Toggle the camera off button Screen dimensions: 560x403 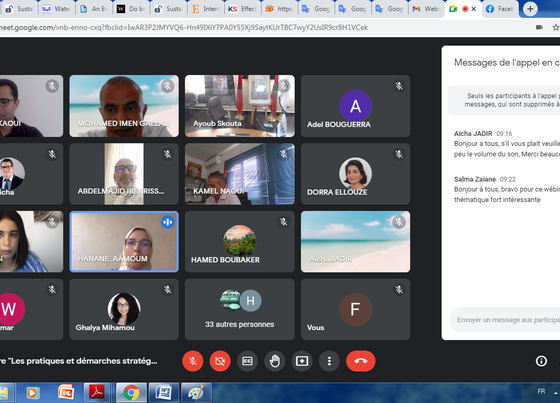[x=220, y=361]
